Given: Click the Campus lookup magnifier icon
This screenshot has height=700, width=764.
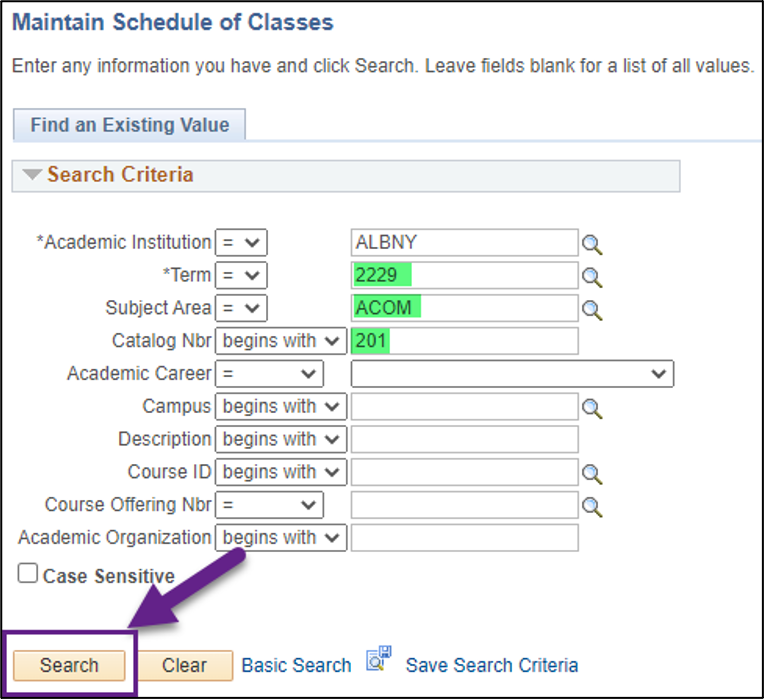Looking at the screenshot, I should [592, 408].
